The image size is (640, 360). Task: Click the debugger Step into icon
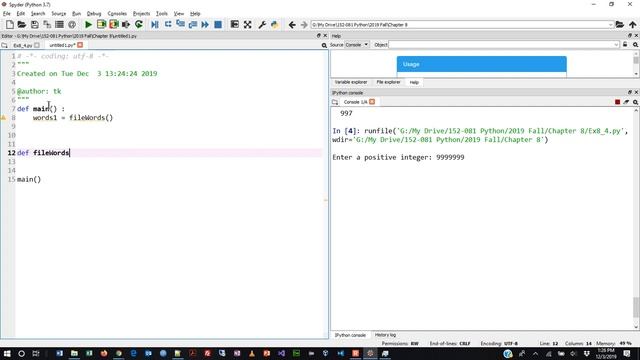point(180,24)
